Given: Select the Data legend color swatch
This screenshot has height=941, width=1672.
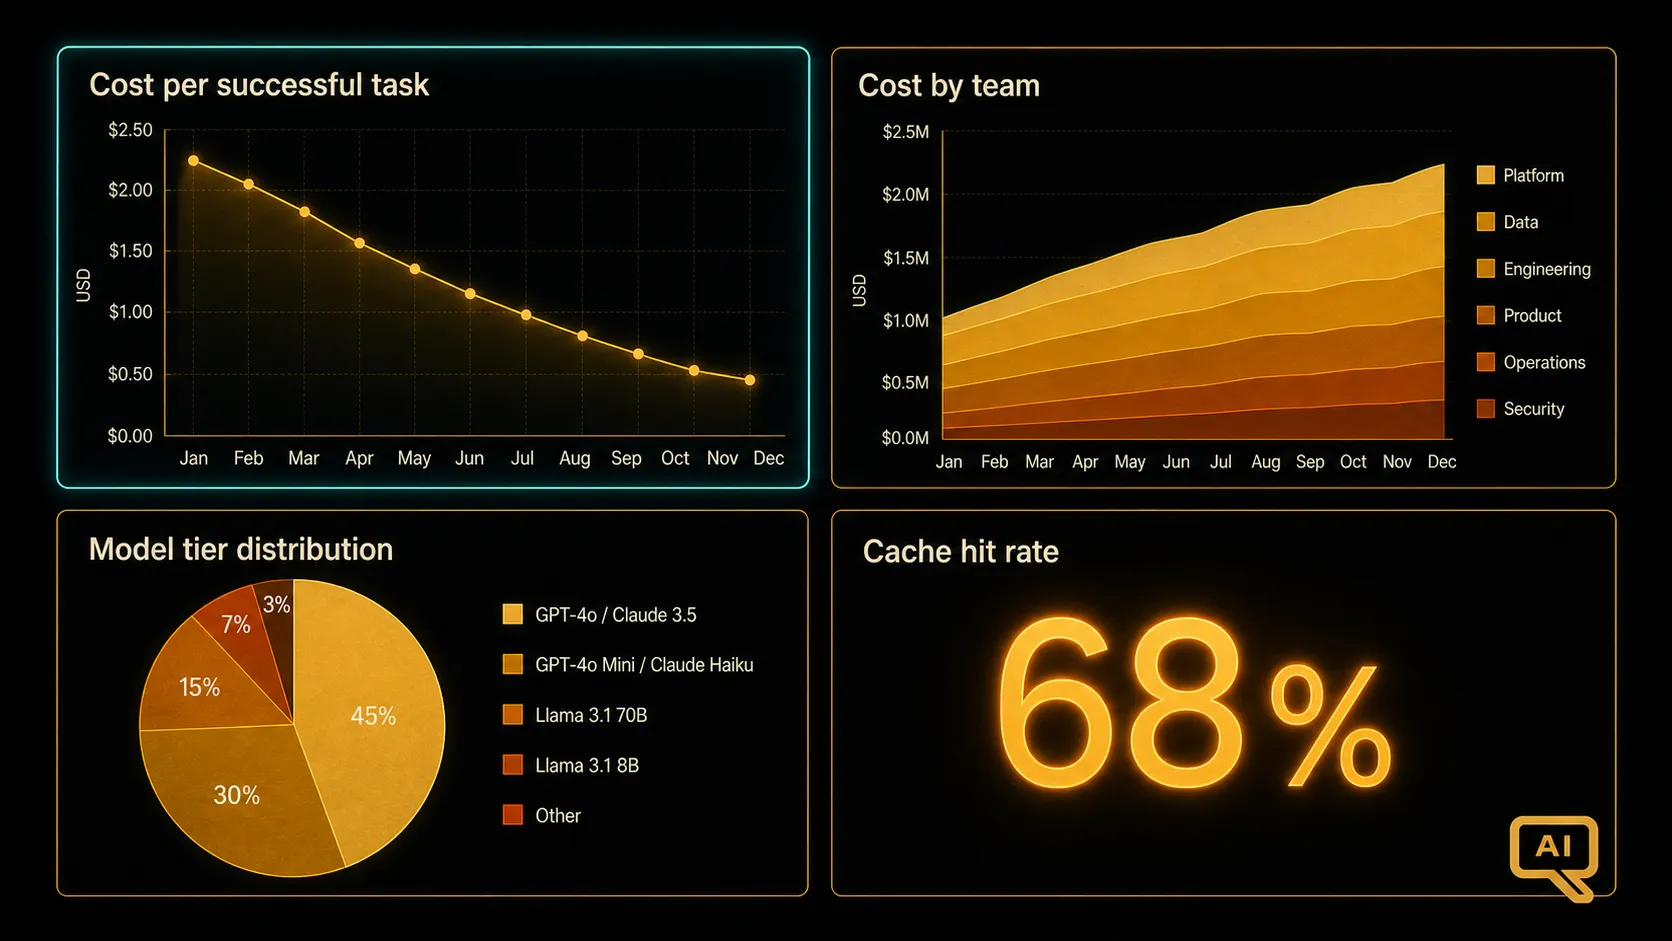Looking at the screenshot, I should pos(1486,222).
